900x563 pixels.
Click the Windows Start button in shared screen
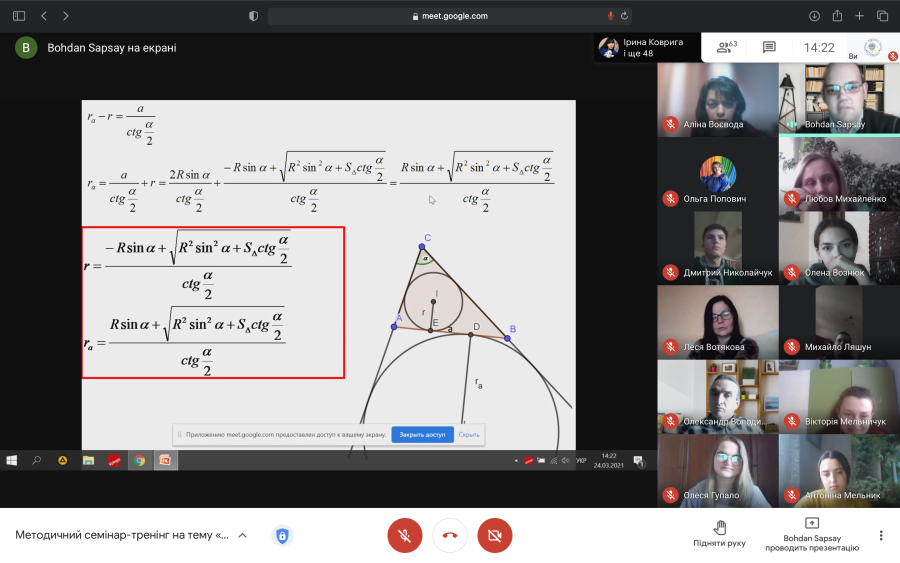pyautogui.click(x=11, y=460)
